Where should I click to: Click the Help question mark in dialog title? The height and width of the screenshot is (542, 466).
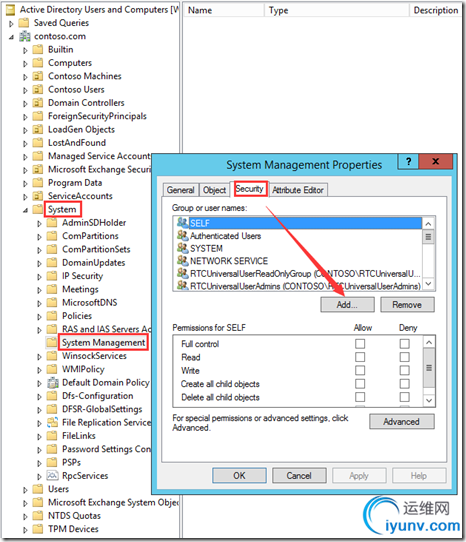tap(409, 161)
